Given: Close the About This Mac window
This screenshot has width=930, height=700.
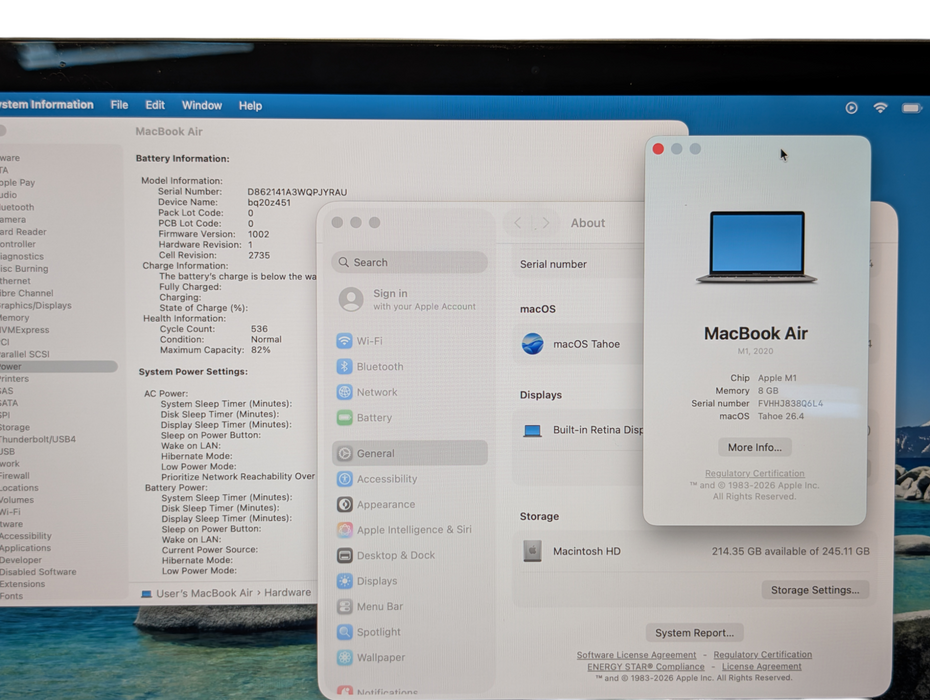Looking at the screenshot, I should tap(658, 149).
